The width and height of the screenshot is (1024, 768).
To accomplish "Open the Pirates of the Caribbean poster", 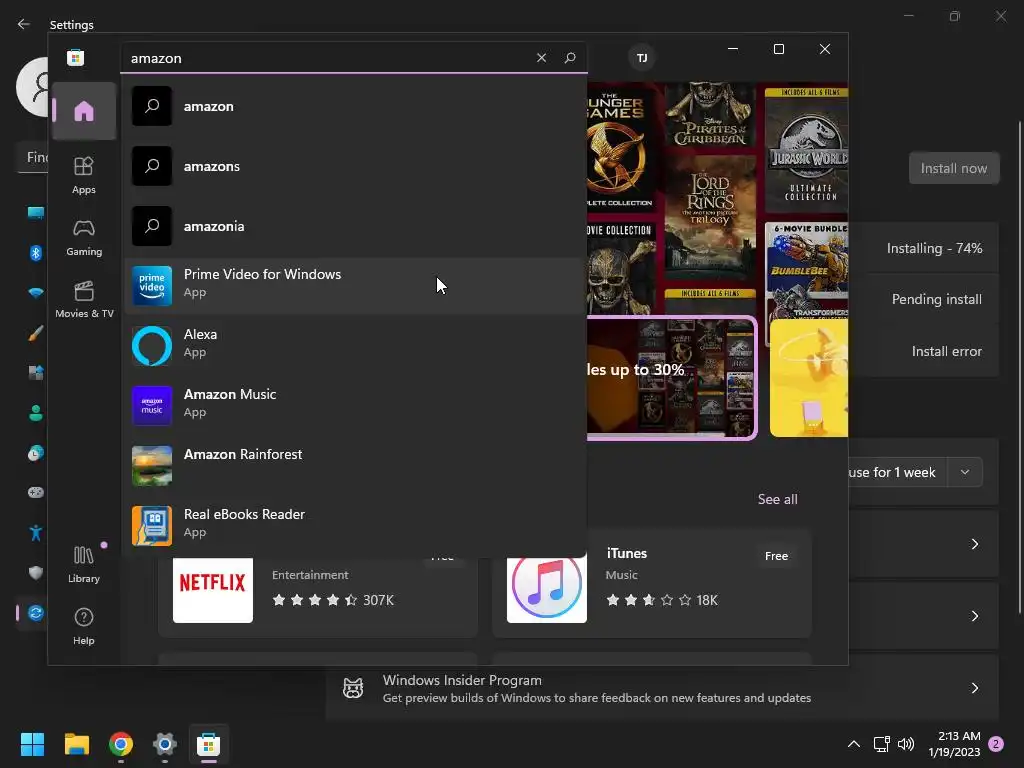I will coord(710,114).
